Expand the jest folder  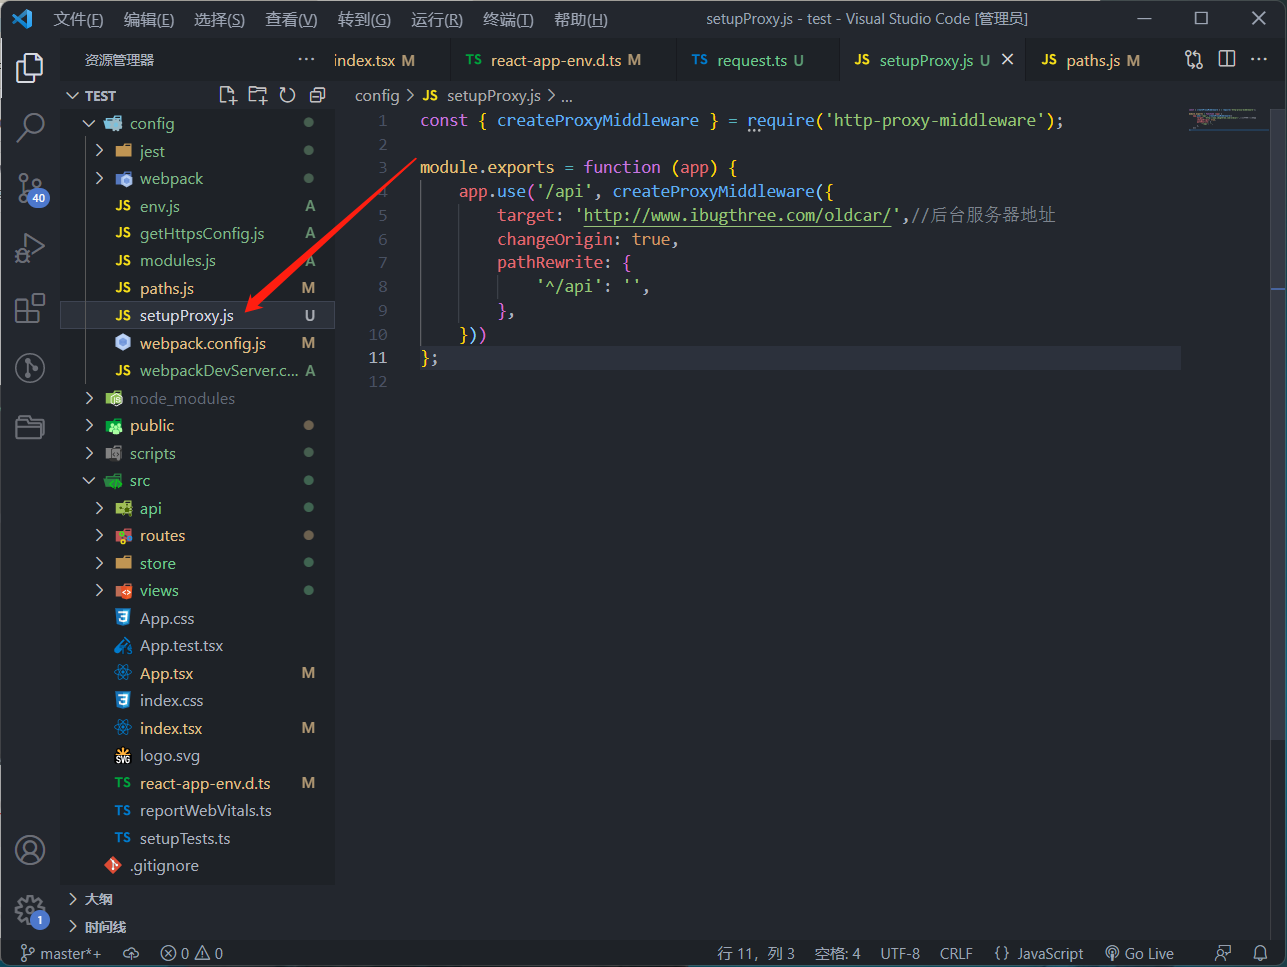point(99,151)
